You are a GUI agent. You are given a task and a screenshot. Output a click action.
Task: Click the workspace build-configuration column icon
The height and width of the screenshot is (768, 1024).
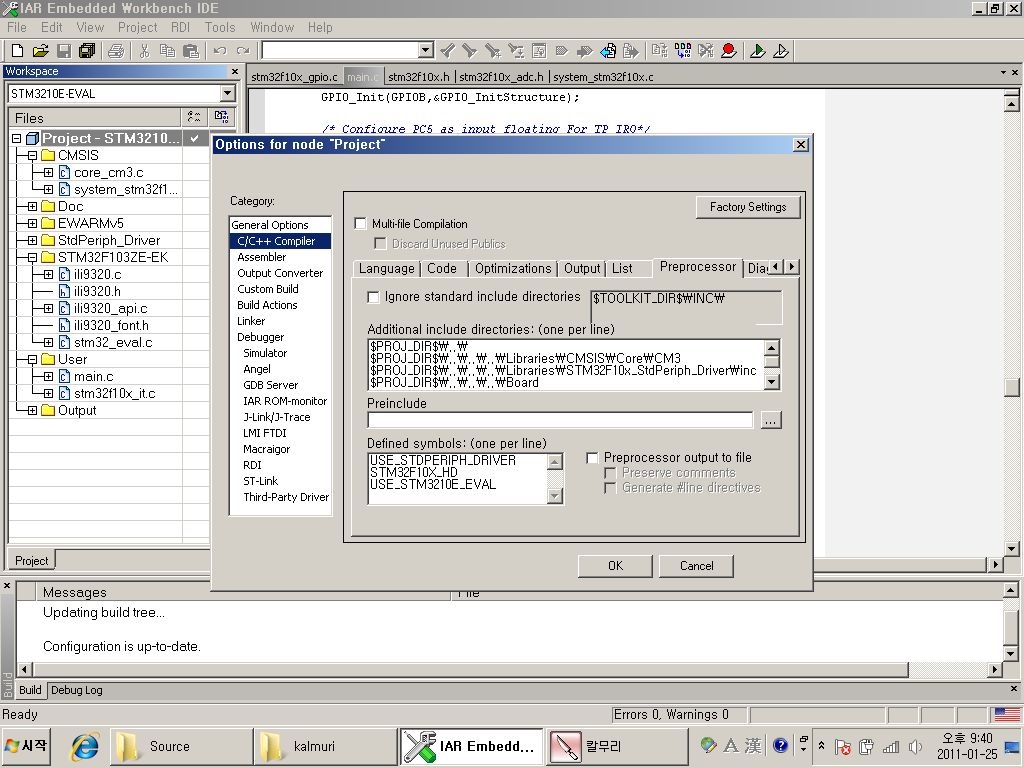tap(221, 117)
